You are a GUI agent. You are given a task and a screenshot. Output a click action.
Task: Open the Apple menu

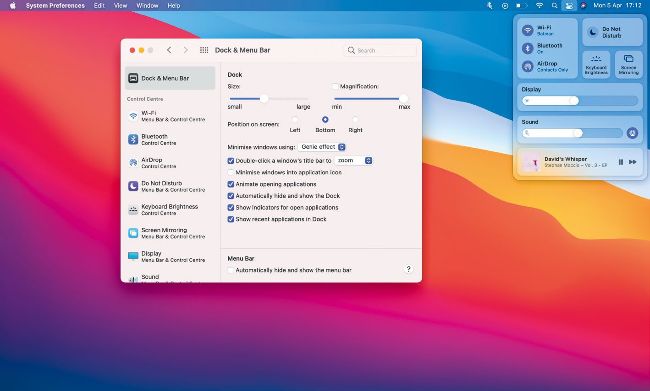click(x=12, y=6)
